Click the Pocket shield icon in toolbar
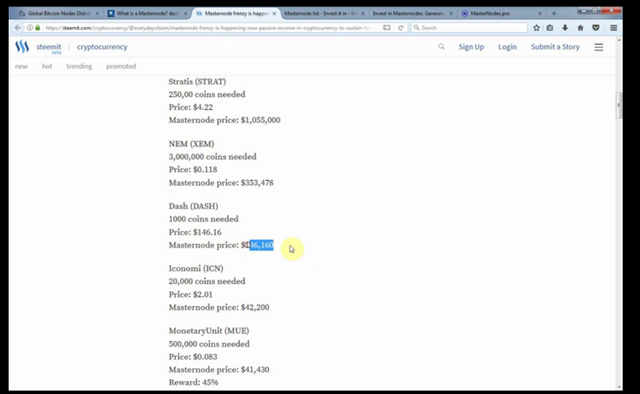640x394 pixels. pos(596,28)
